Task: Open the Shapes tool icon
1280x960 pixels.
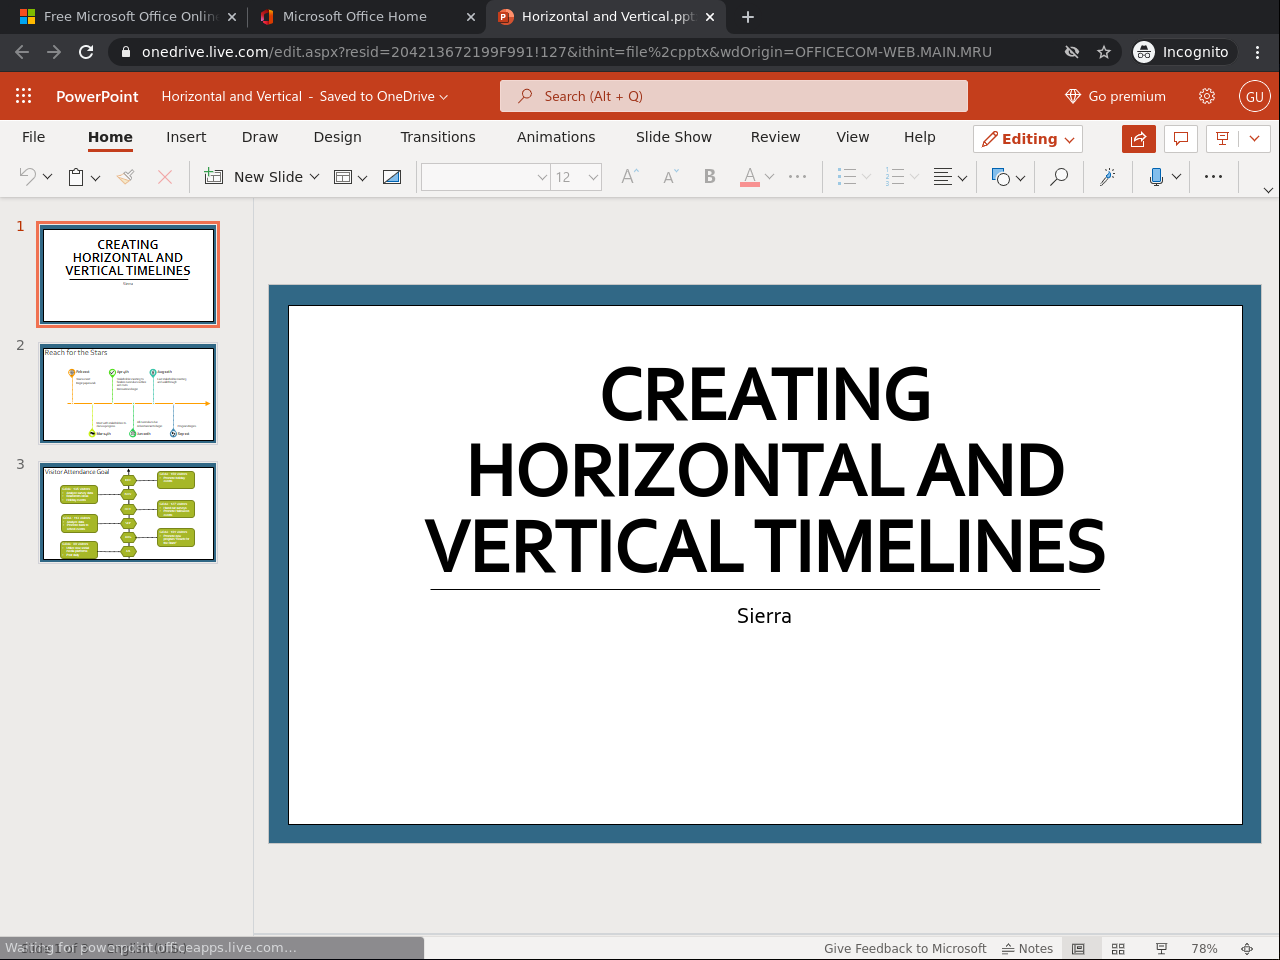Action: [1000, 177]
